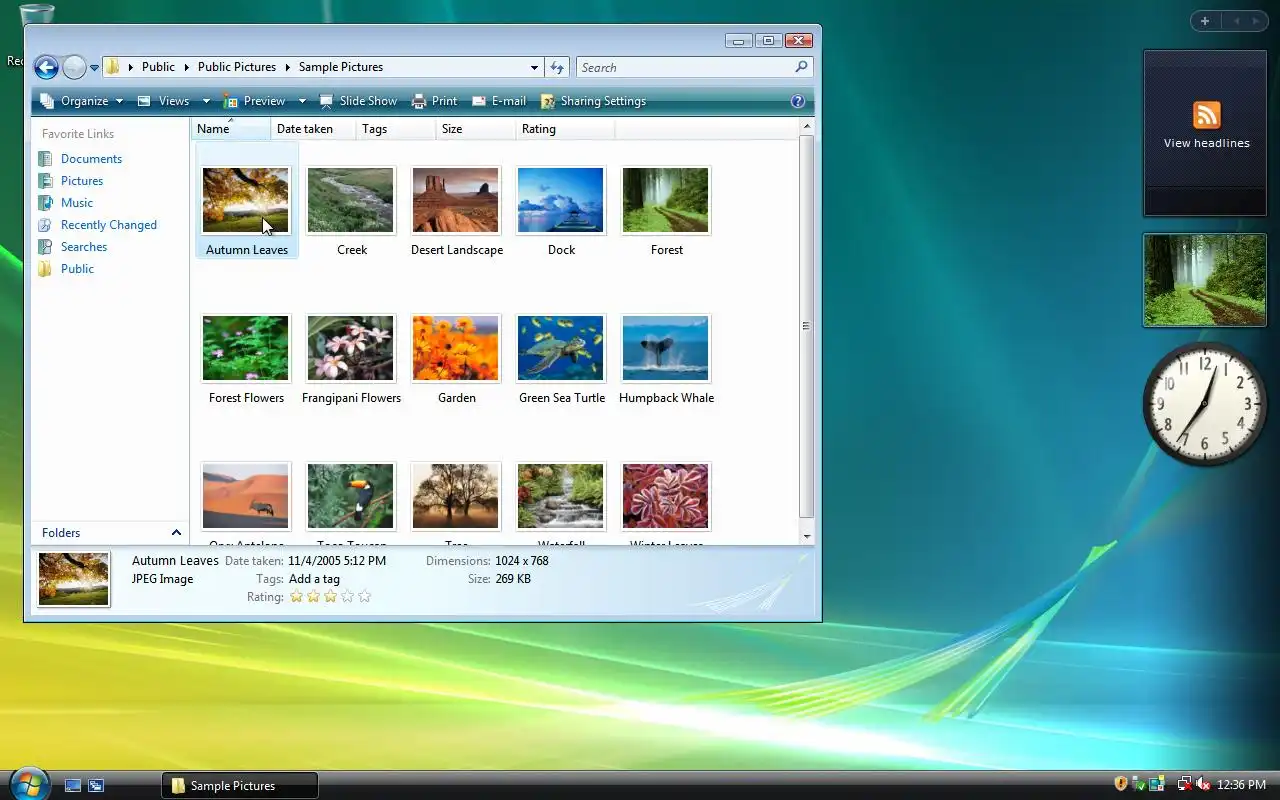Image resolution: width=1280 pixels, height=800 pixels.
Task: Open the recent pages dropdown beside Forward
Action: pyautogui.click(x=94, y=68)
